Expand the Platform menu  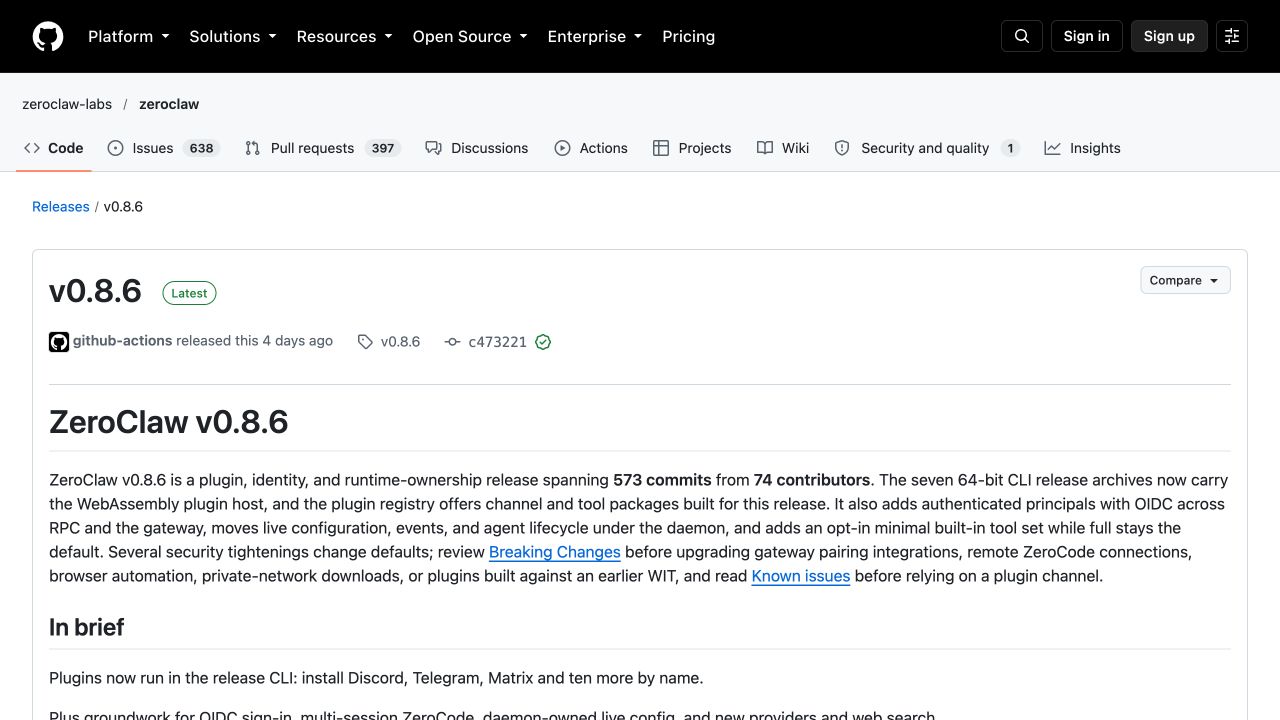click(x=129, y=36)
